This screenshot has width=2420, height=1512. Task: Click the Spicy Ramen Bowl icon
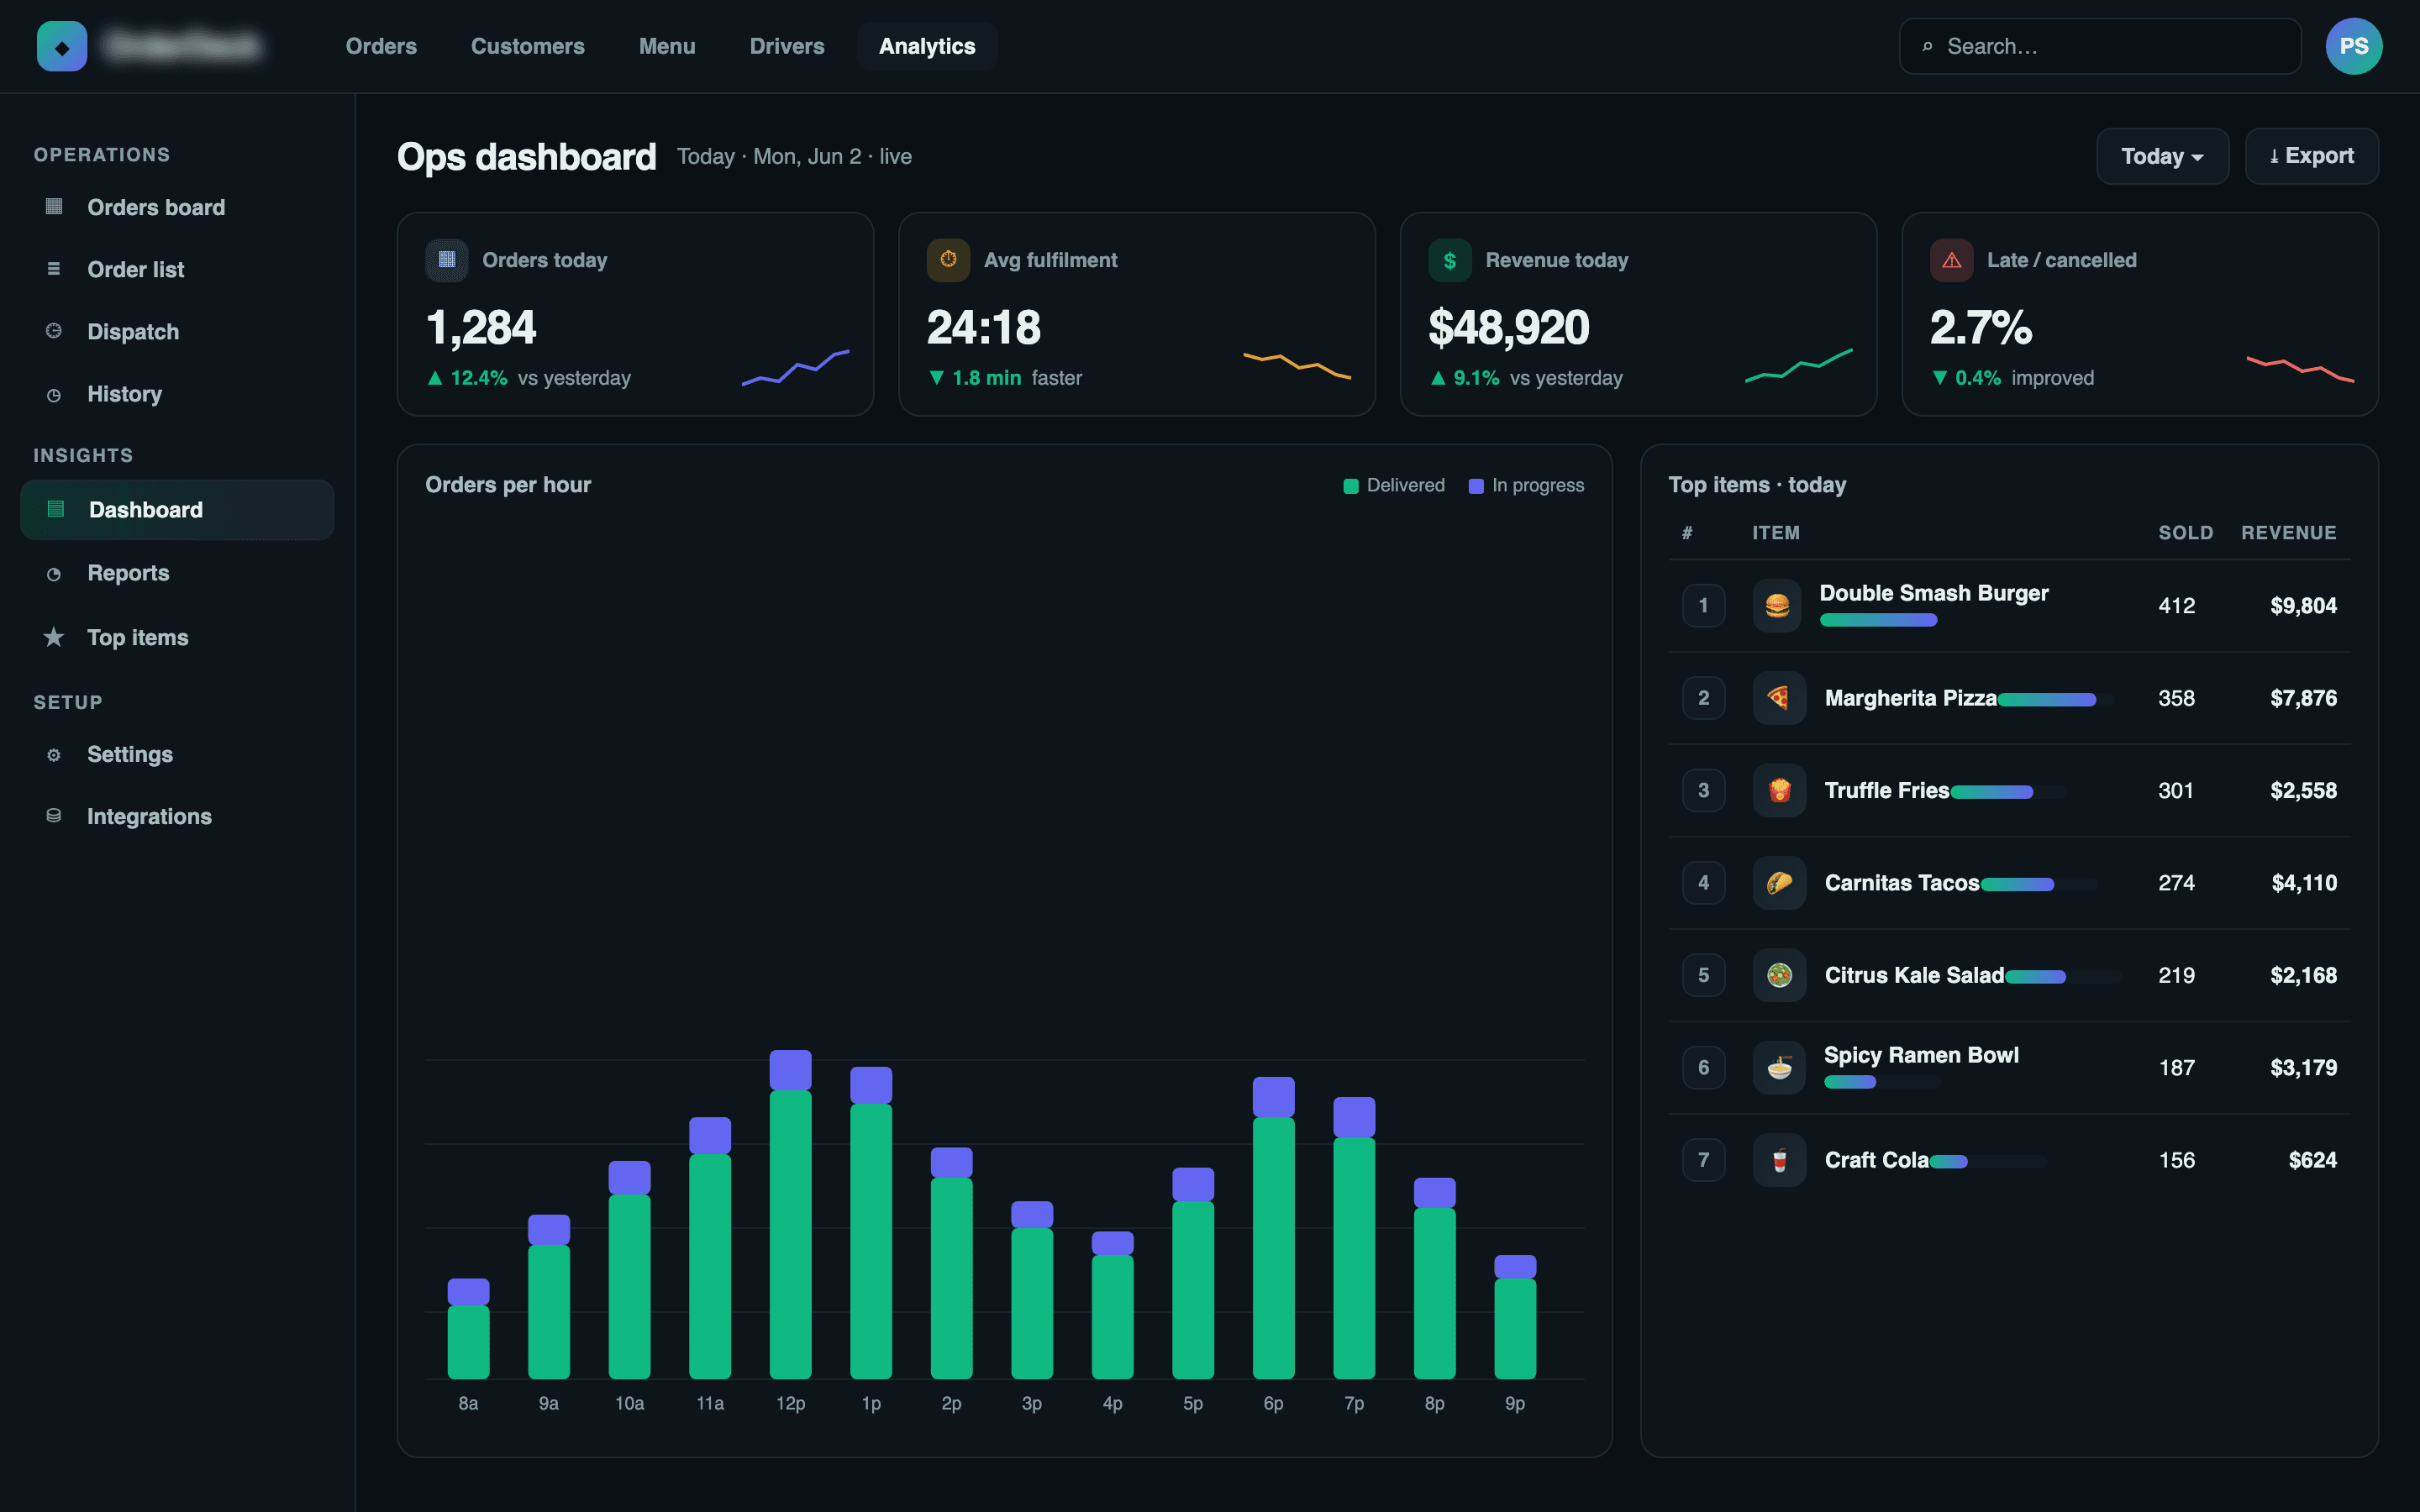(x=1779, y=1068)
